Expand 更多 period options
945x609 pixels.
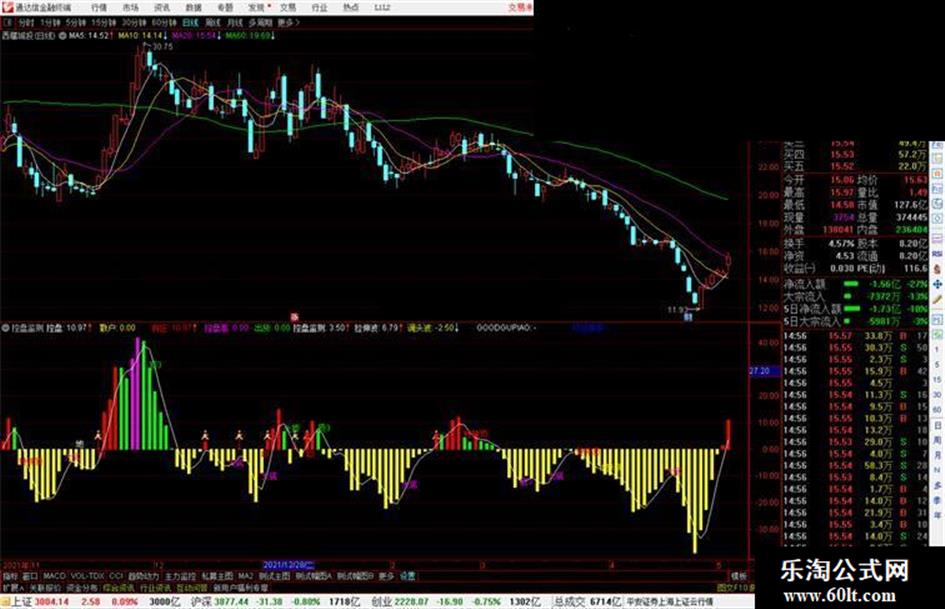(288, 23)
